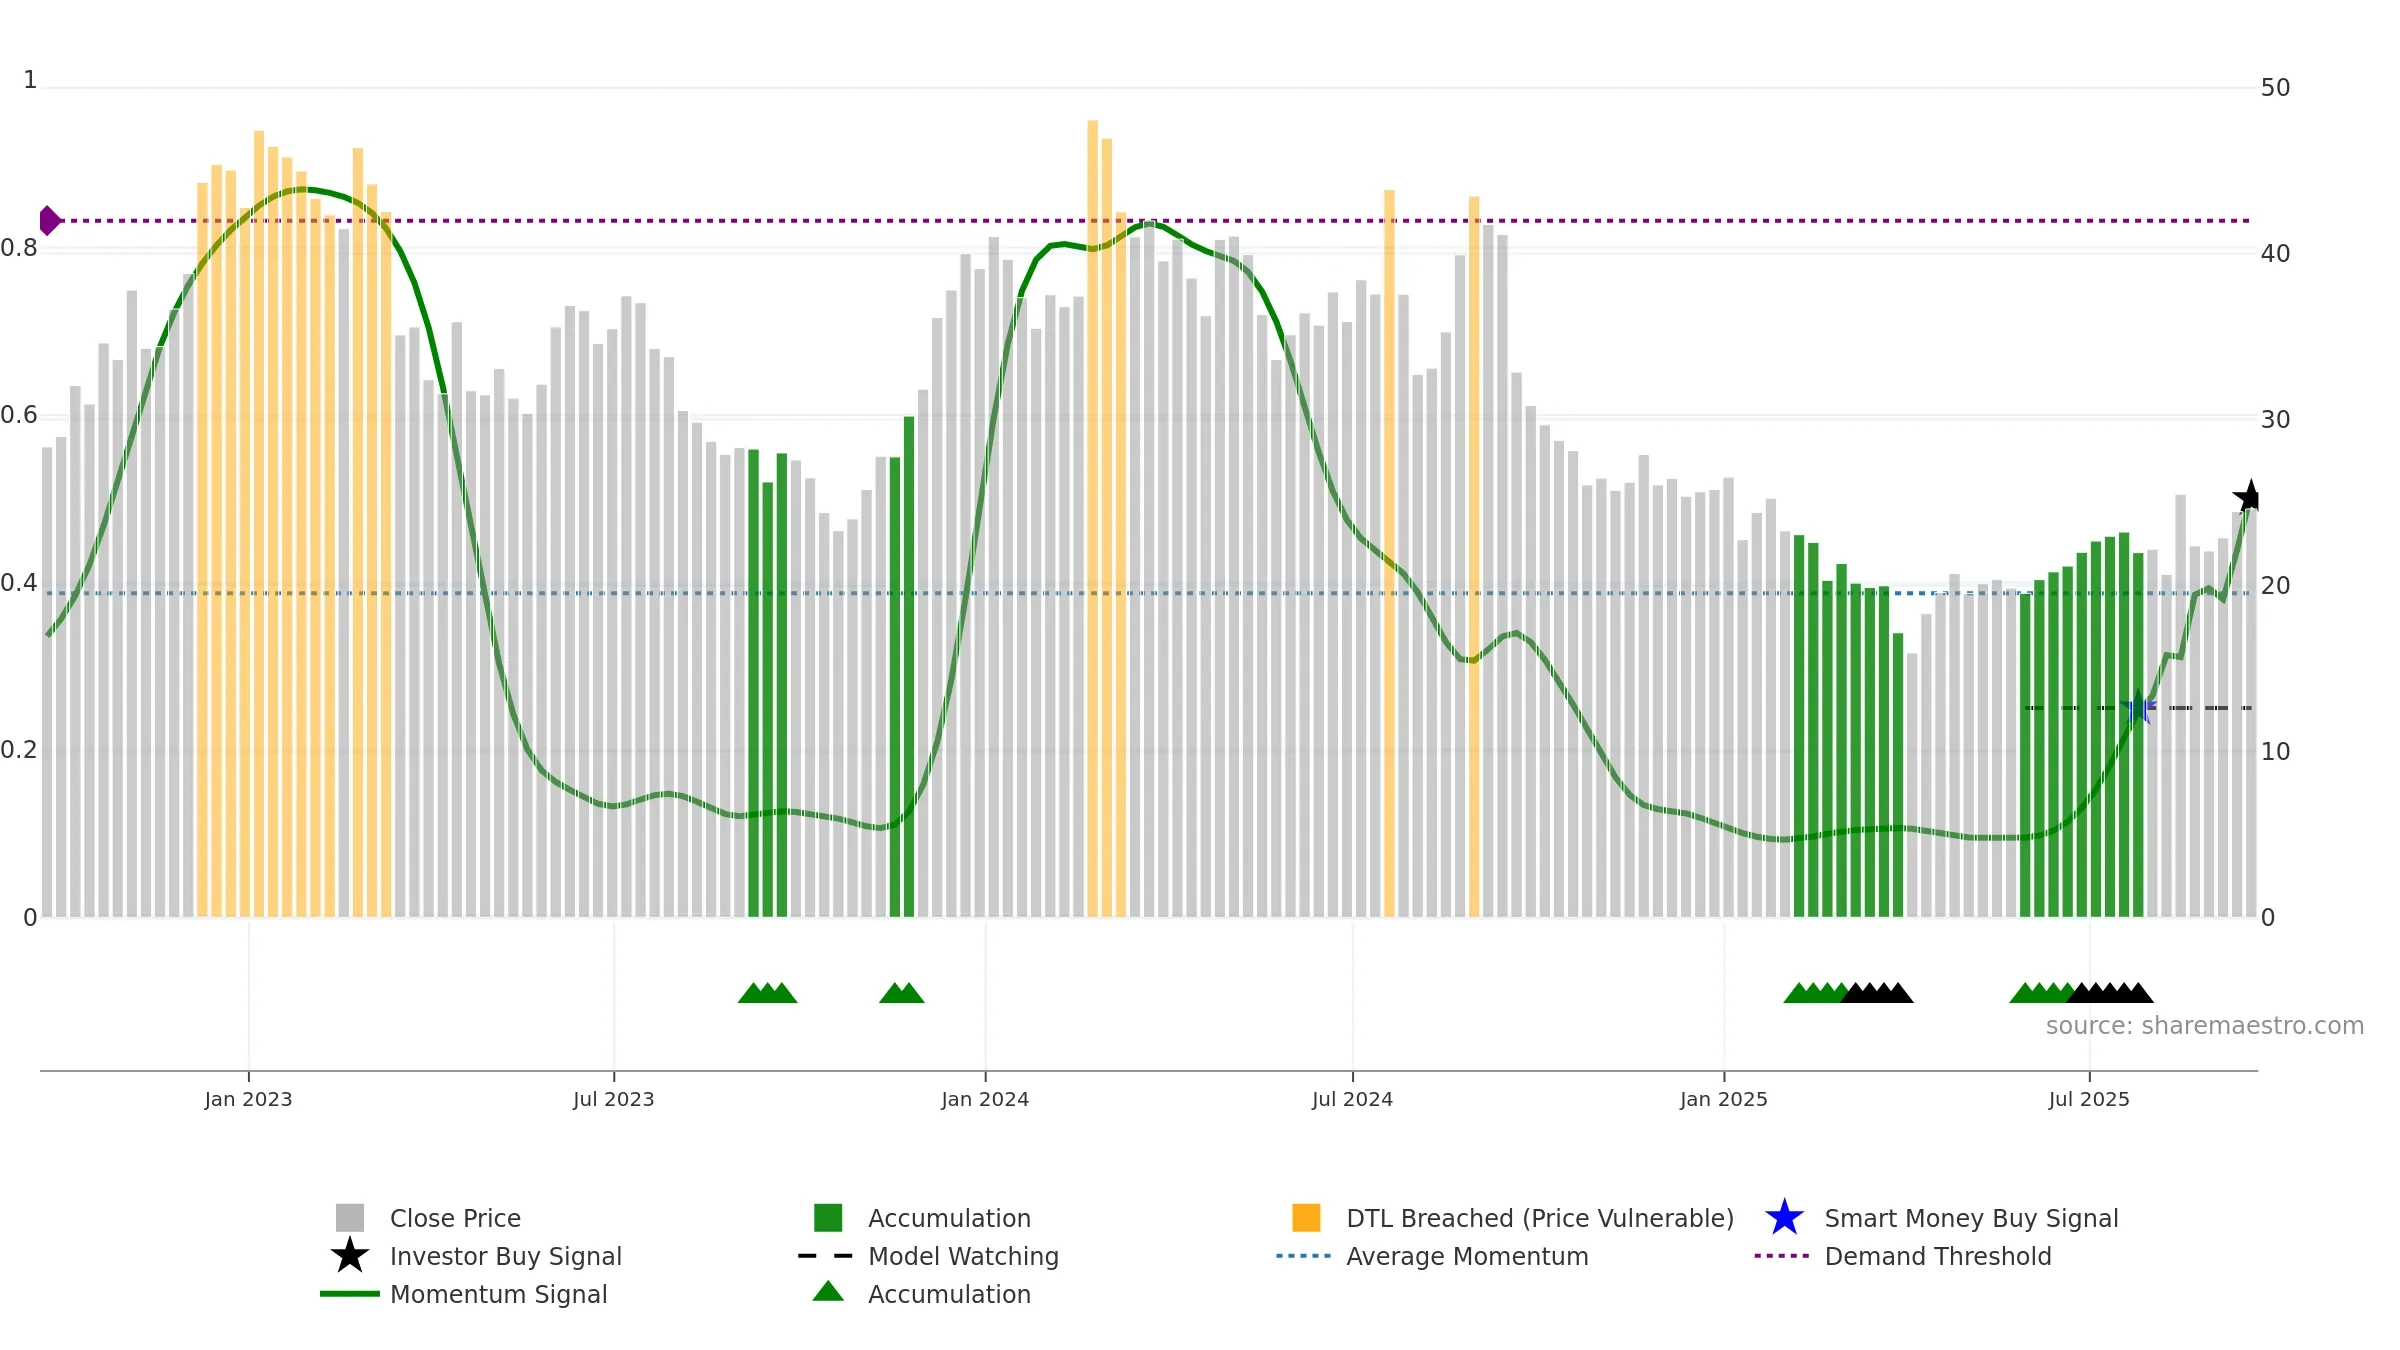The image size is (2400, 1350).
Task: Click the purple diamond Demand Threshold marker
Action: pyautogui.click(x=49, y=220)
